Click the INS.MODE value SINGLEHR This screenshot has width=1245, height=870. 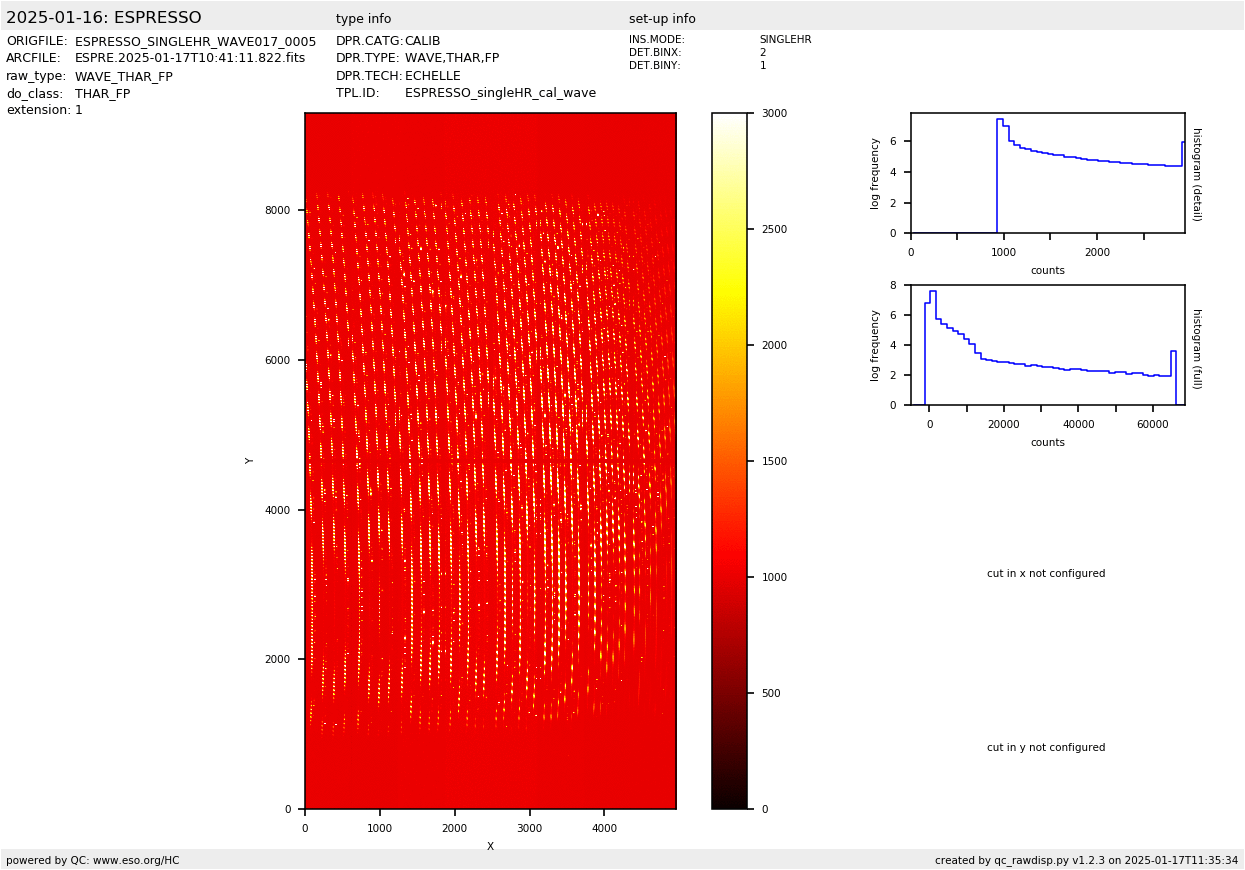785,40
